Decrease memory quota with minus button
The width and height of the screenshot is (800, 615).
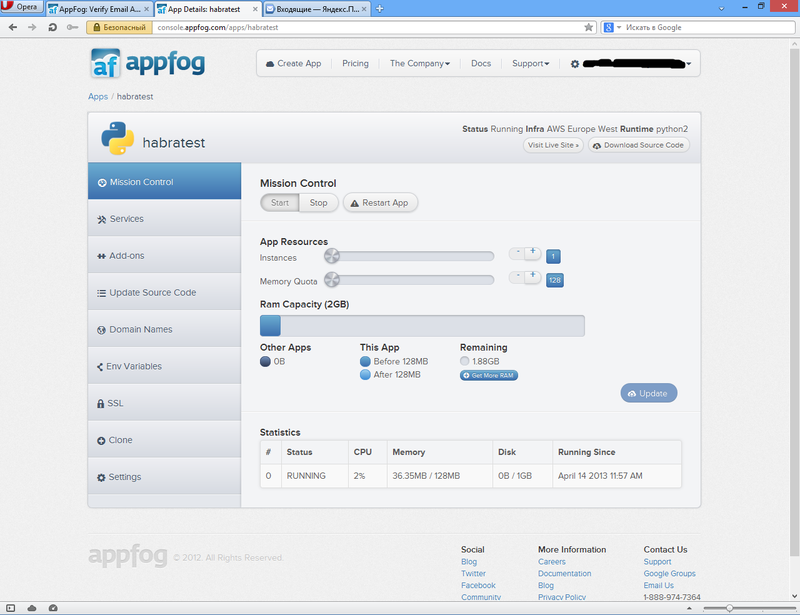click(517, 276)
